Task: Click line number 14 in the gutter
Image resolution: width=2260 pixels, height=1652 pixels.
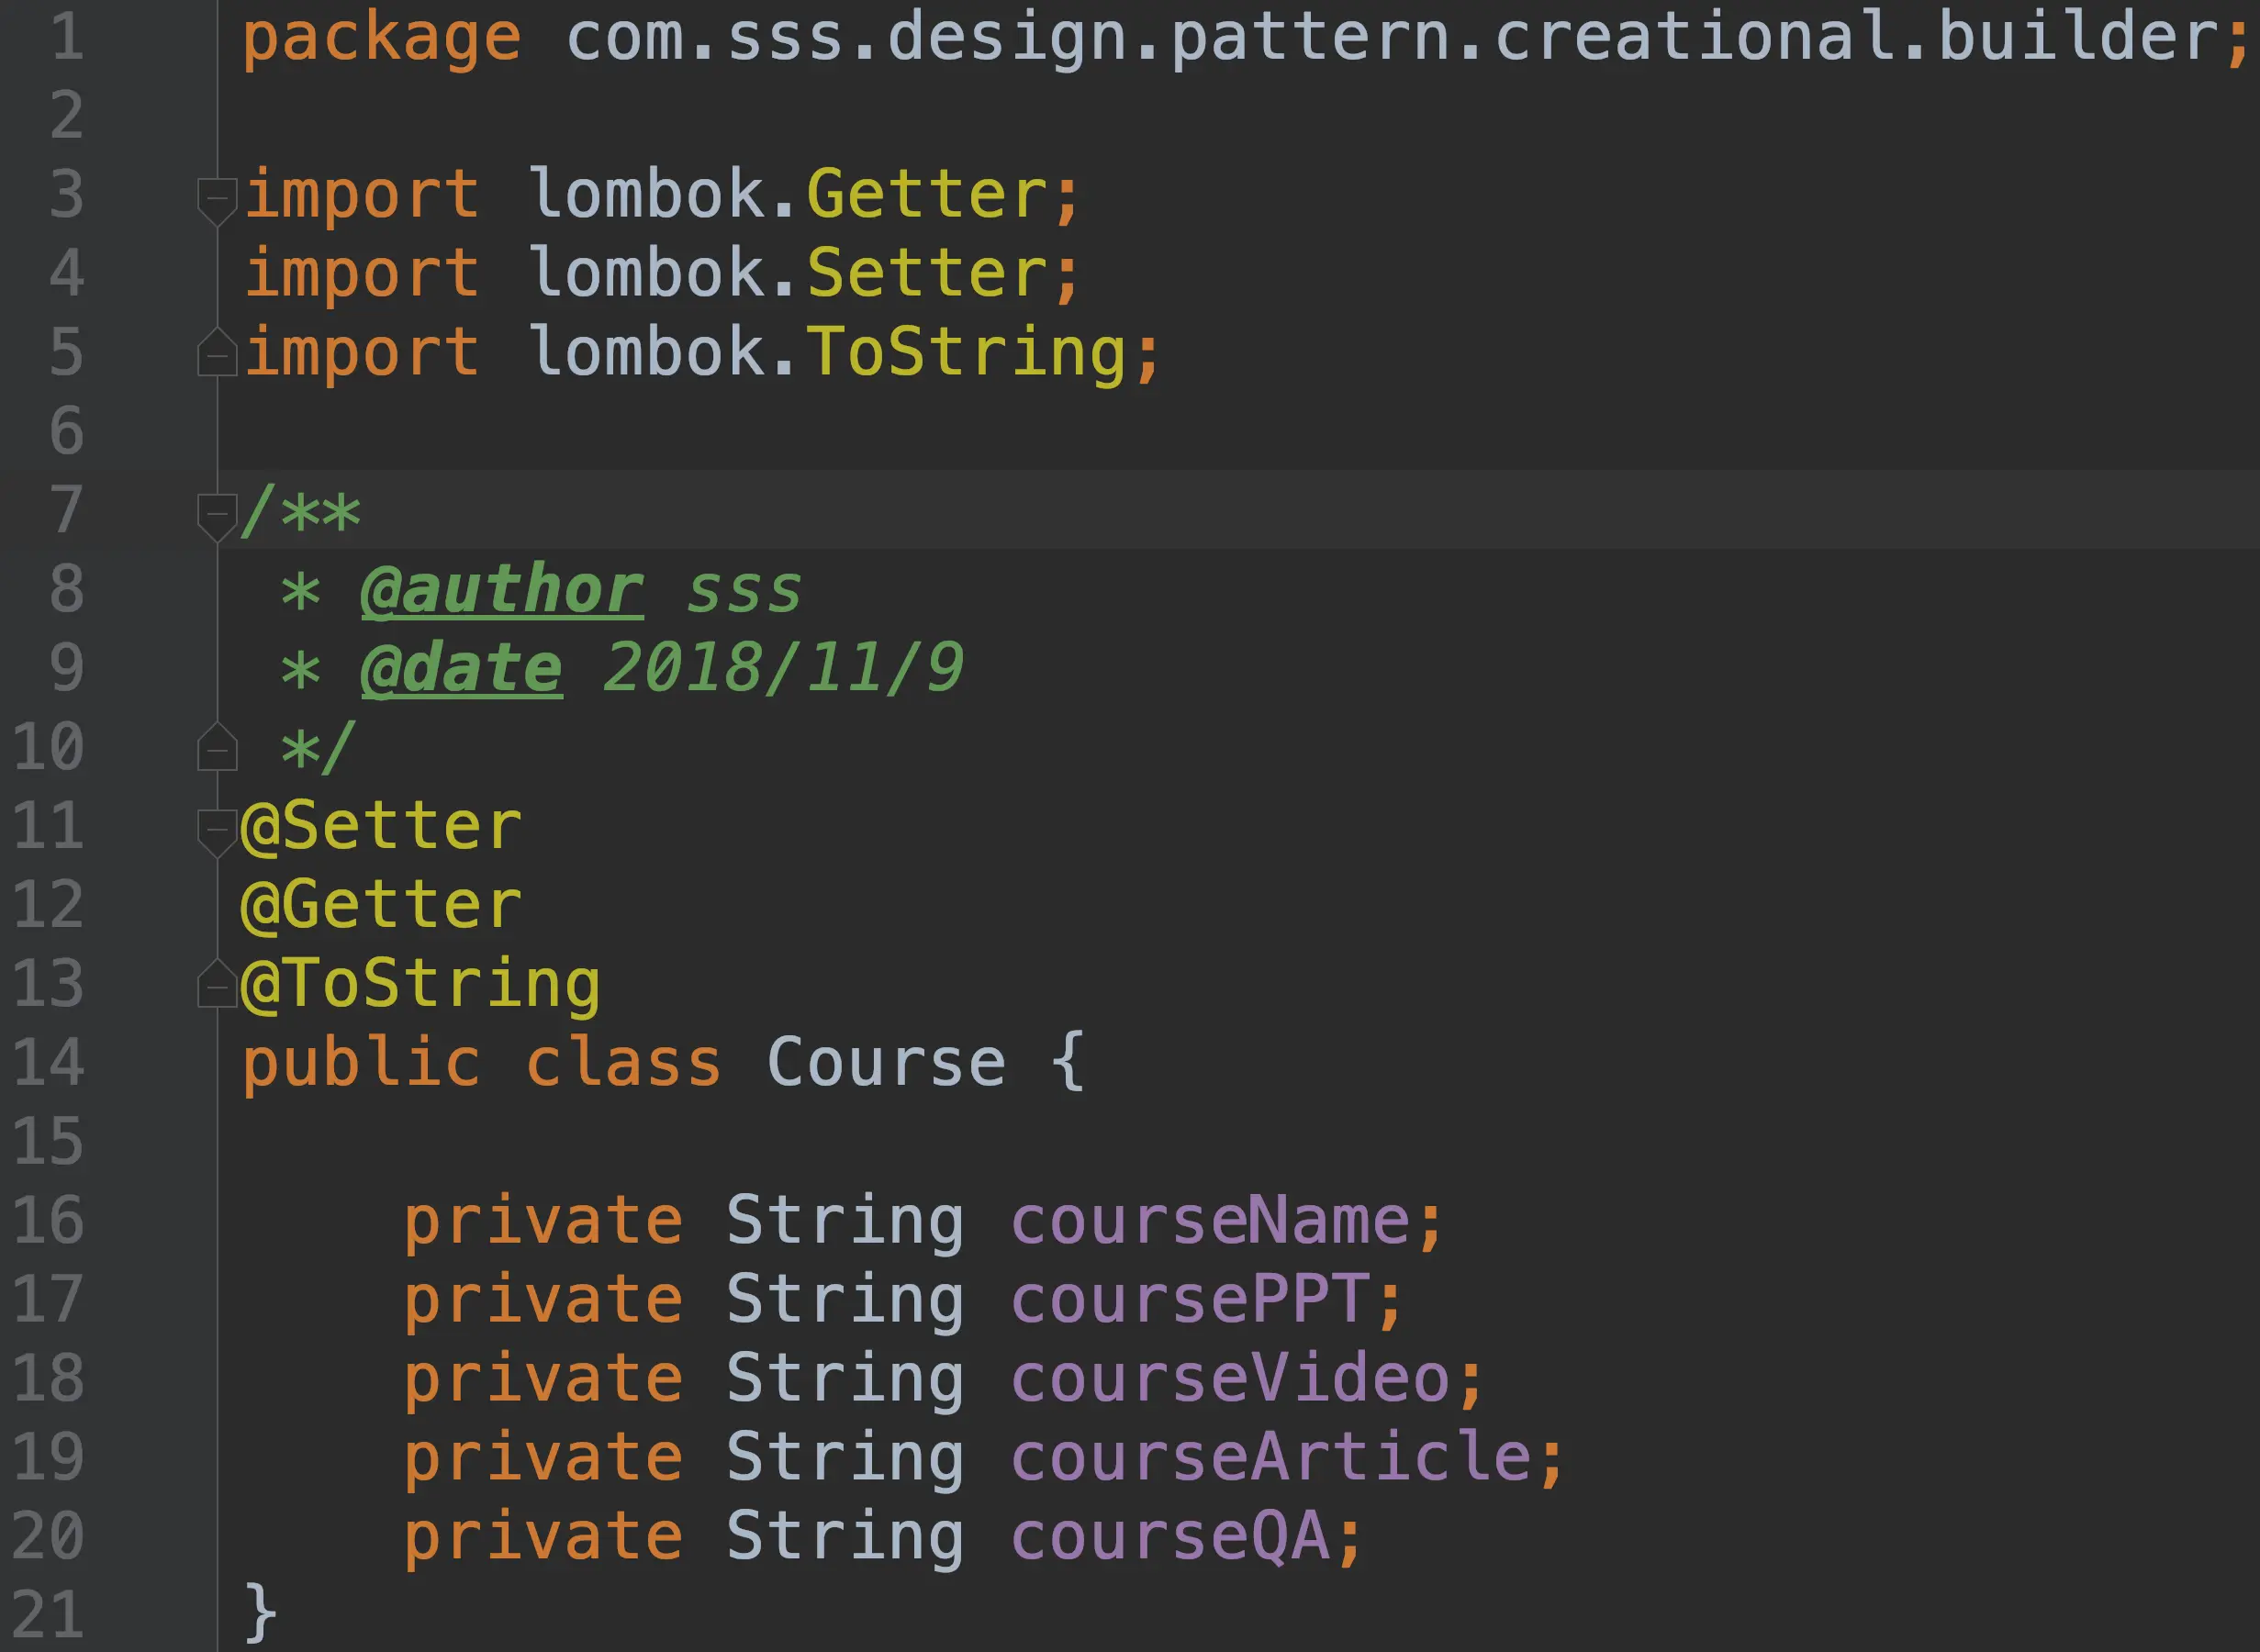Action: click(48, 1062)
